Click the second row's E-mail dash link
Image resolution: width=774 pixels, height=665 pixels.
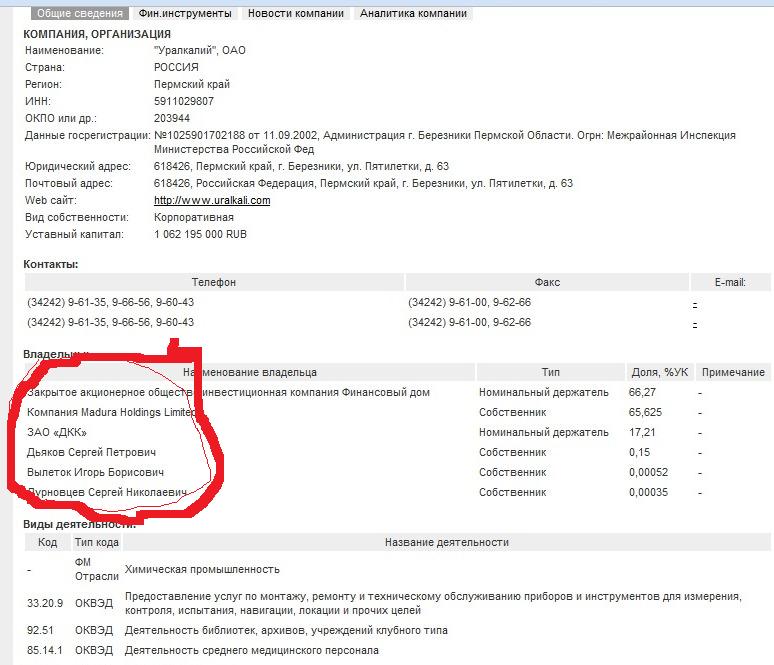pyautogui.click(x=694, y=323)
